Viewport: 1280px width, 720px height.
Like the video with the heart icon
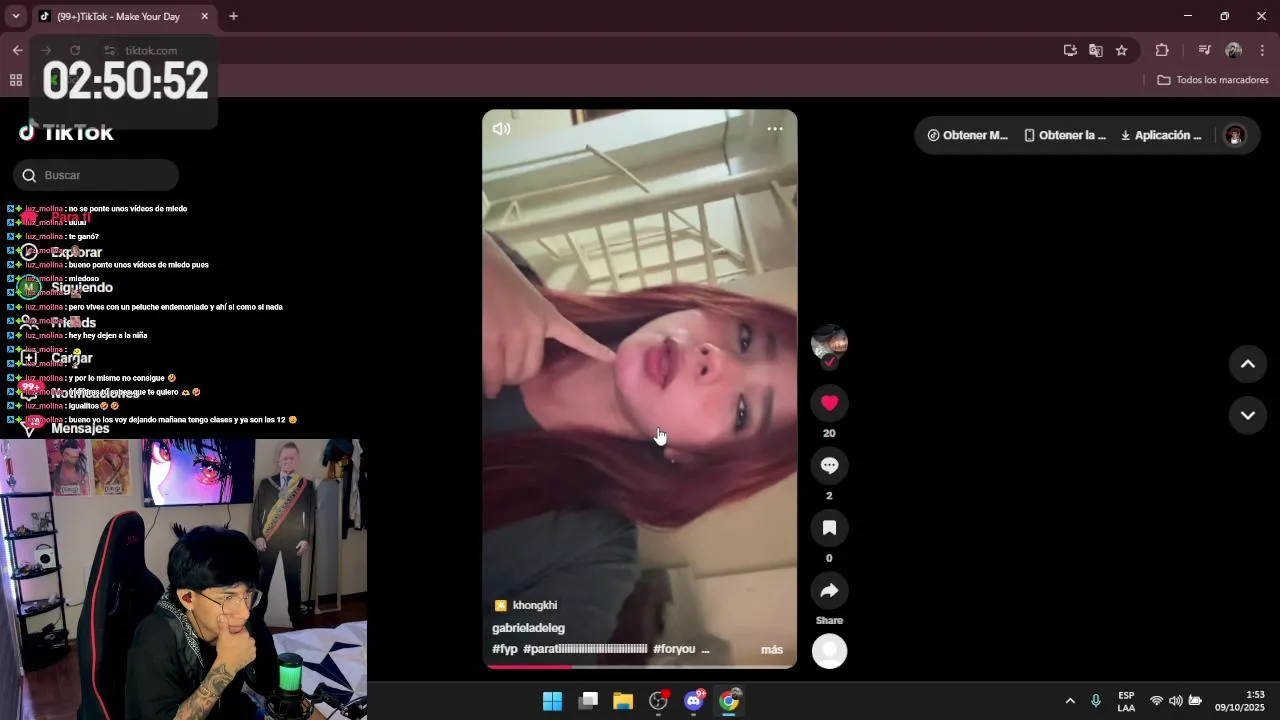[829, 403]
